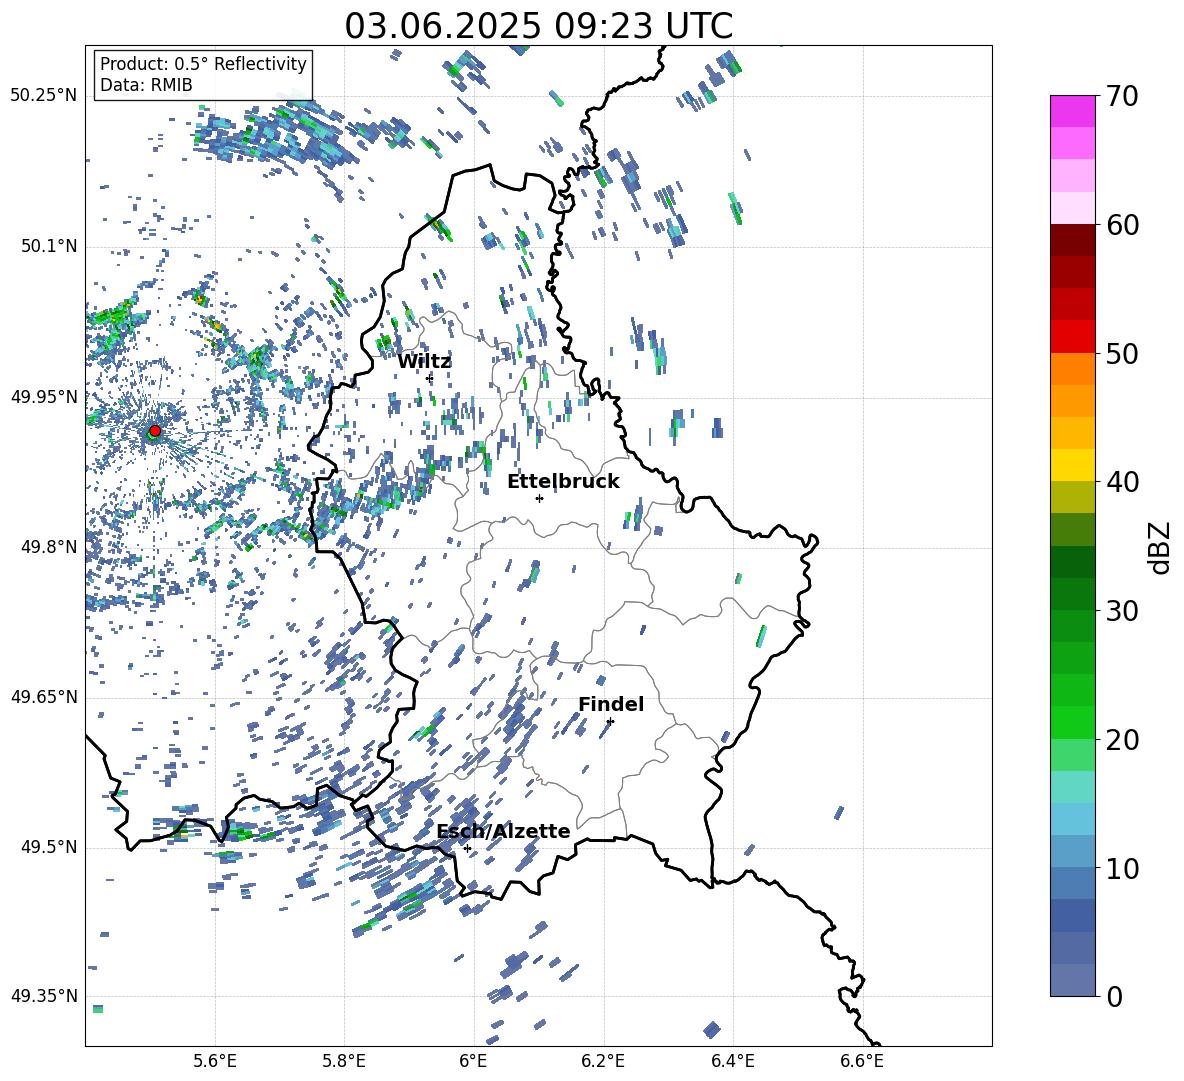Click the 49.65°N latitude label

click(x=44, y=697)
